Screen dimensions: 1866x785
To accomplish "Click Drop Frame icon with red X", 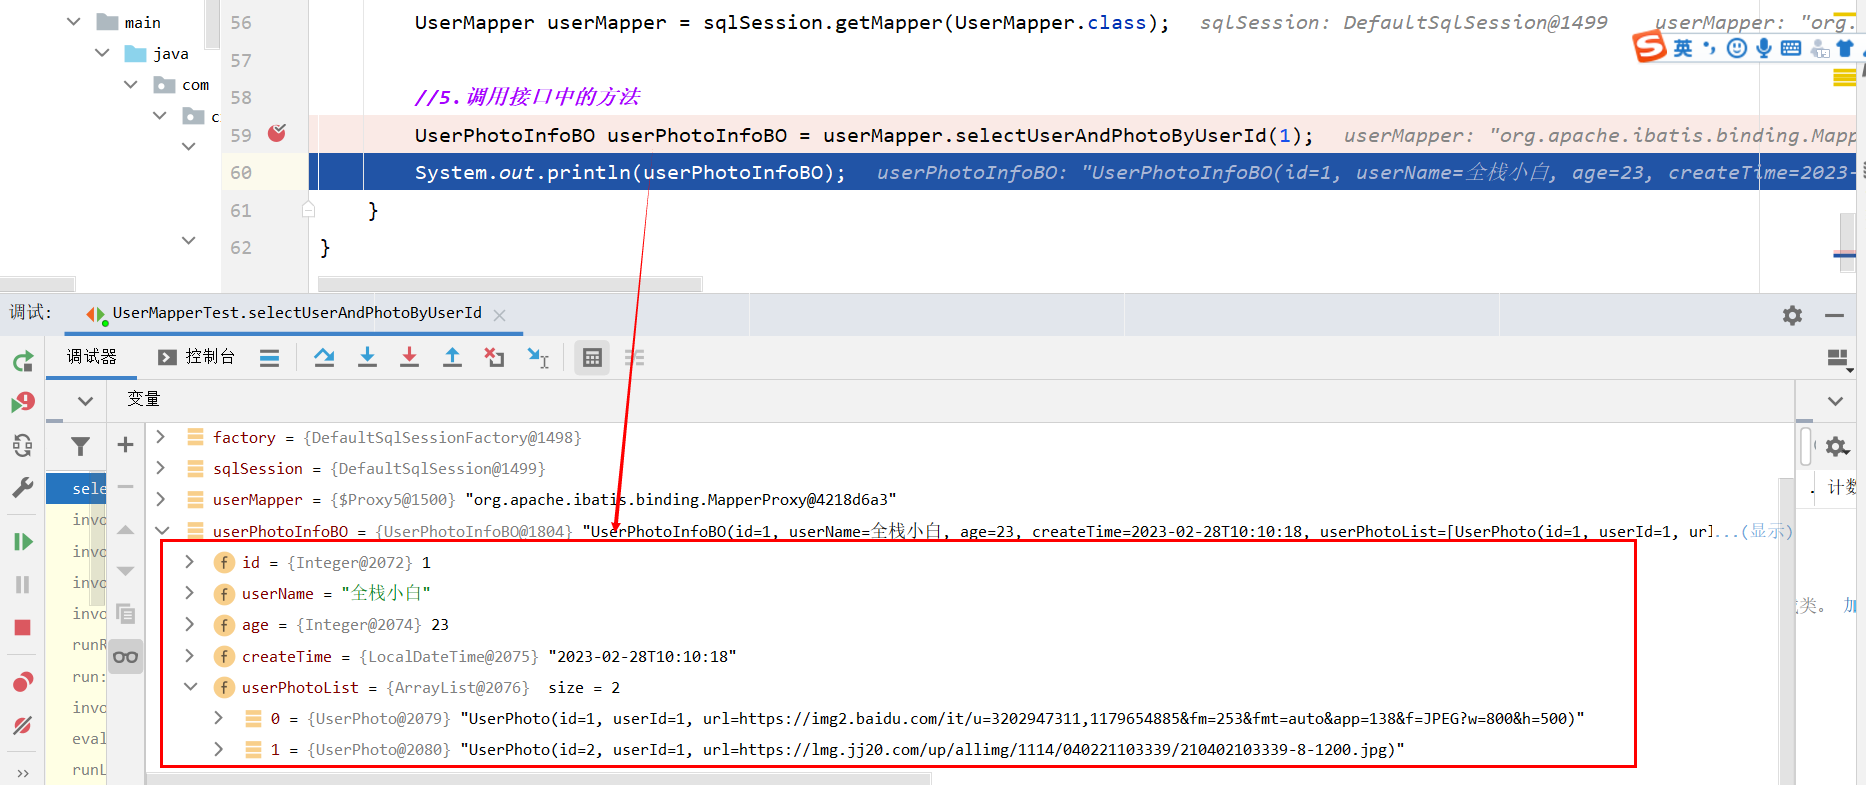I will click(494, 357).
